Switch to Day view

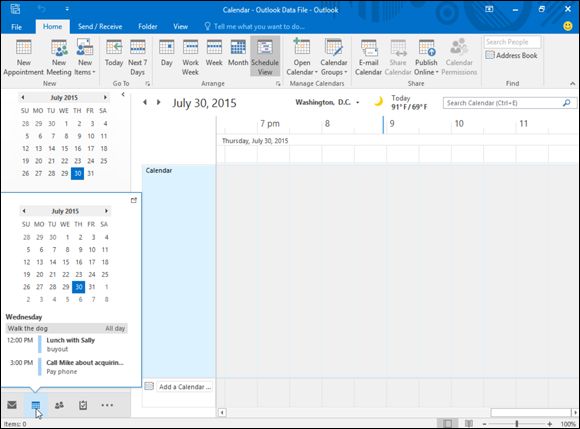click(x=166, y=54)
